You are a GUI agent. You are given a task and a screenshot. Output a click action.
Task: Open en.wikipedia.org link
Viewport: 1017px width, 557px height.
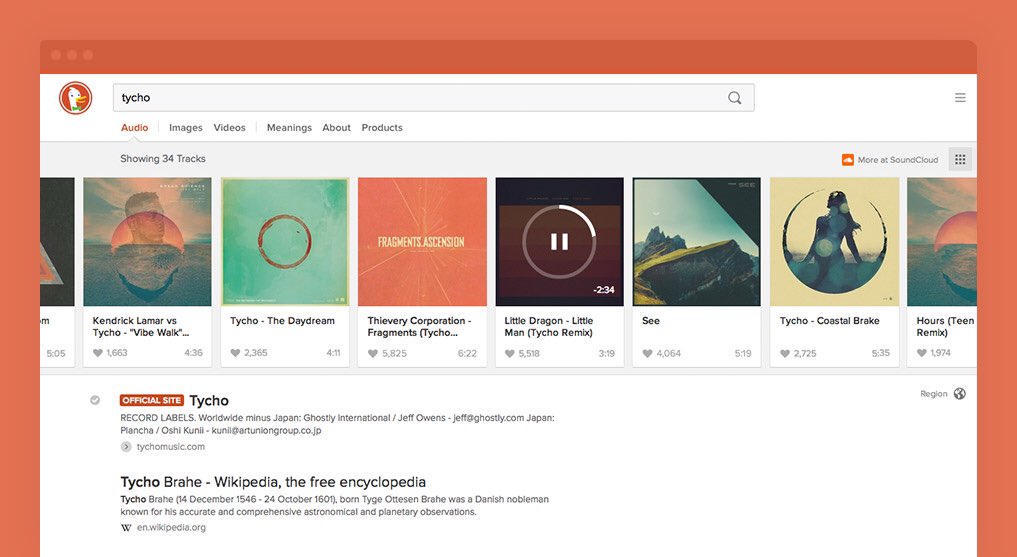[x=171, y=528]
